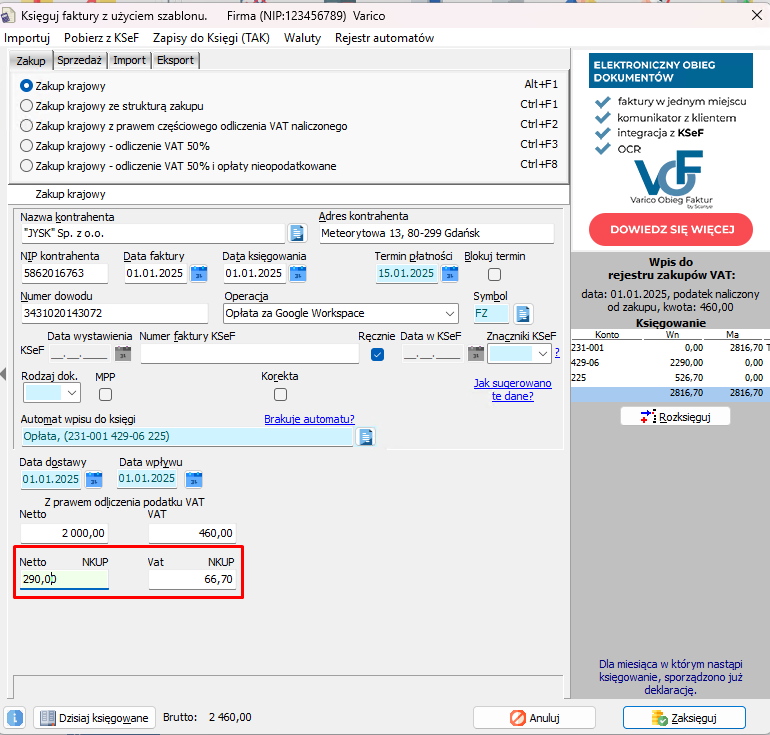
Task: Click the list icon beside Symbol FZ
Action: [524, 313]
